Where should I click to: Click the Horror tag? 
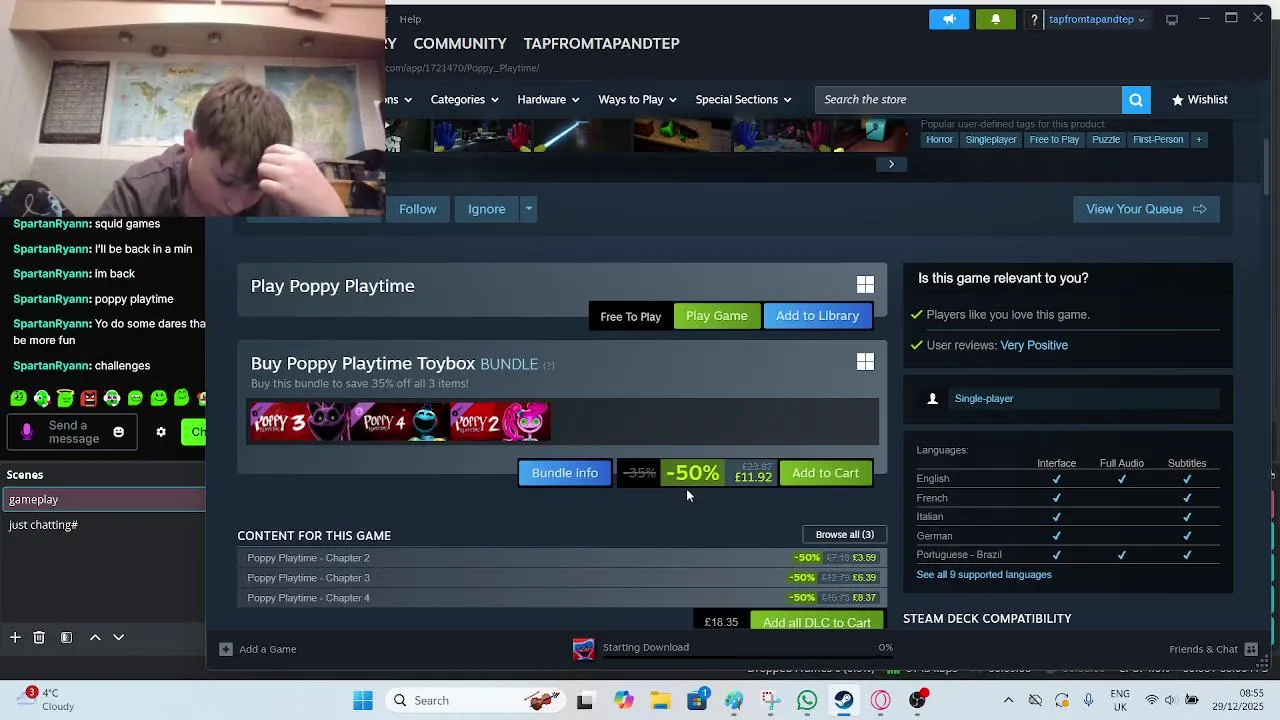(x=939, y=140)
